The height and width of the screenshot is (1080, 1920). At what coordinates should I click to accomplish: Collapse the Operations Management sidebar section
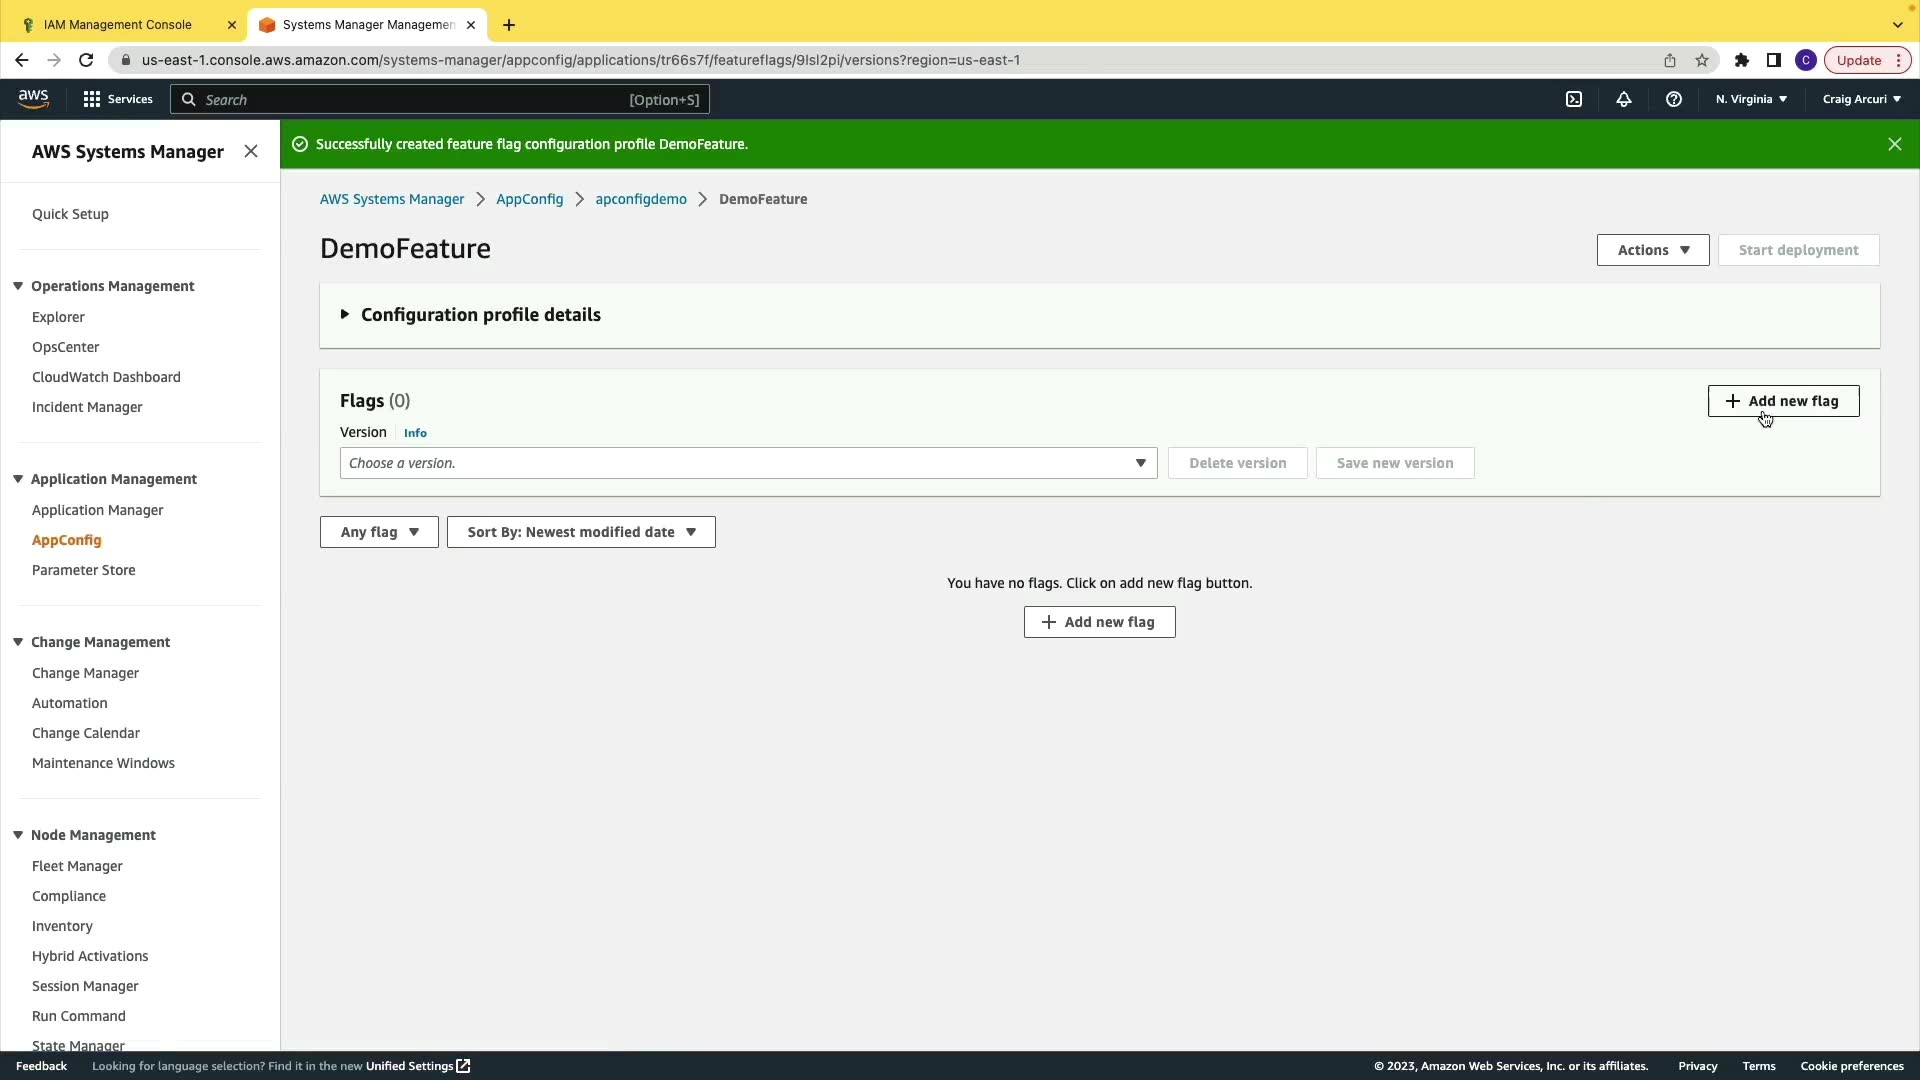(x=18, y=286)
